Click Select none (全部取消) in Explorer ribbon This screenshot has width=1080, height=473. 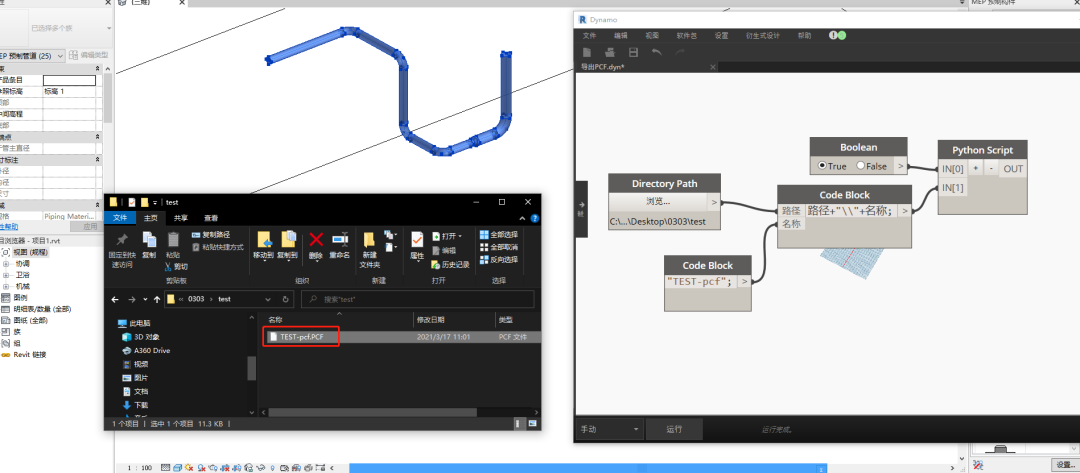point(499,246)
